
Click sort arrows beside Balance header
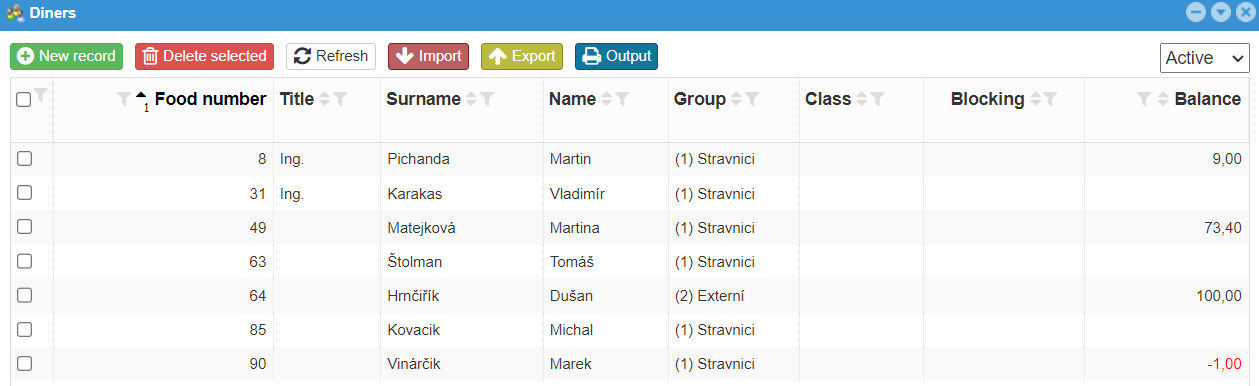pos(1163,99)
